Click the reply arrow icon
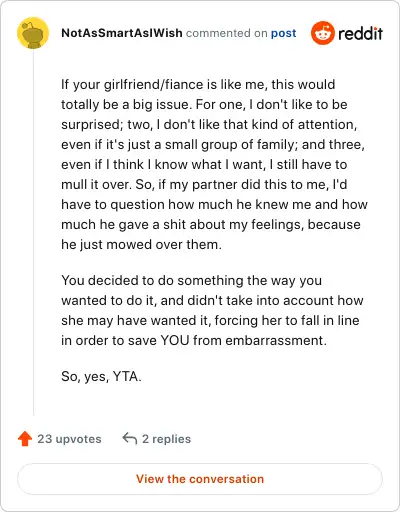The width and height of the screenshot is (400, 512). coord(130,439)
